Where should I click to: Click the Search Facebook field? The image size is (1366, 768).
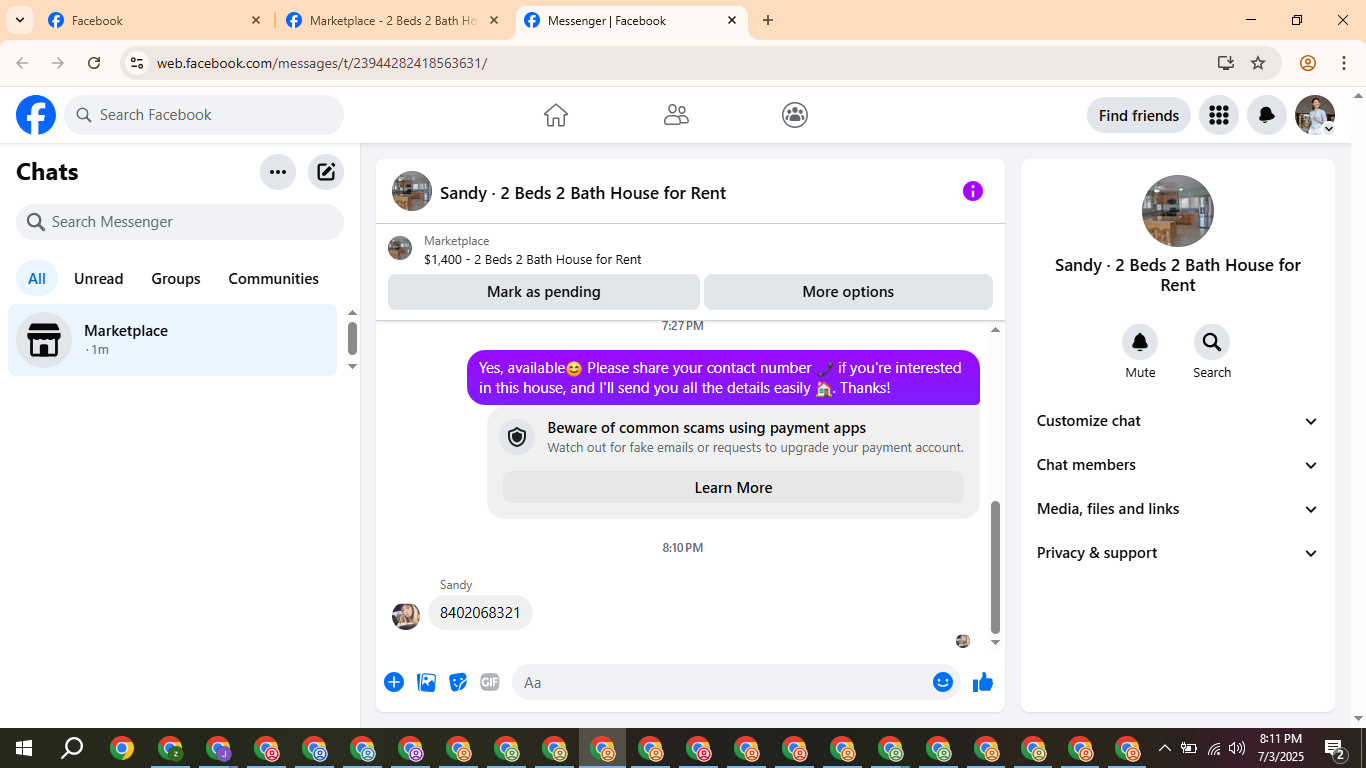pyautogui.click(x=204, y=115)
